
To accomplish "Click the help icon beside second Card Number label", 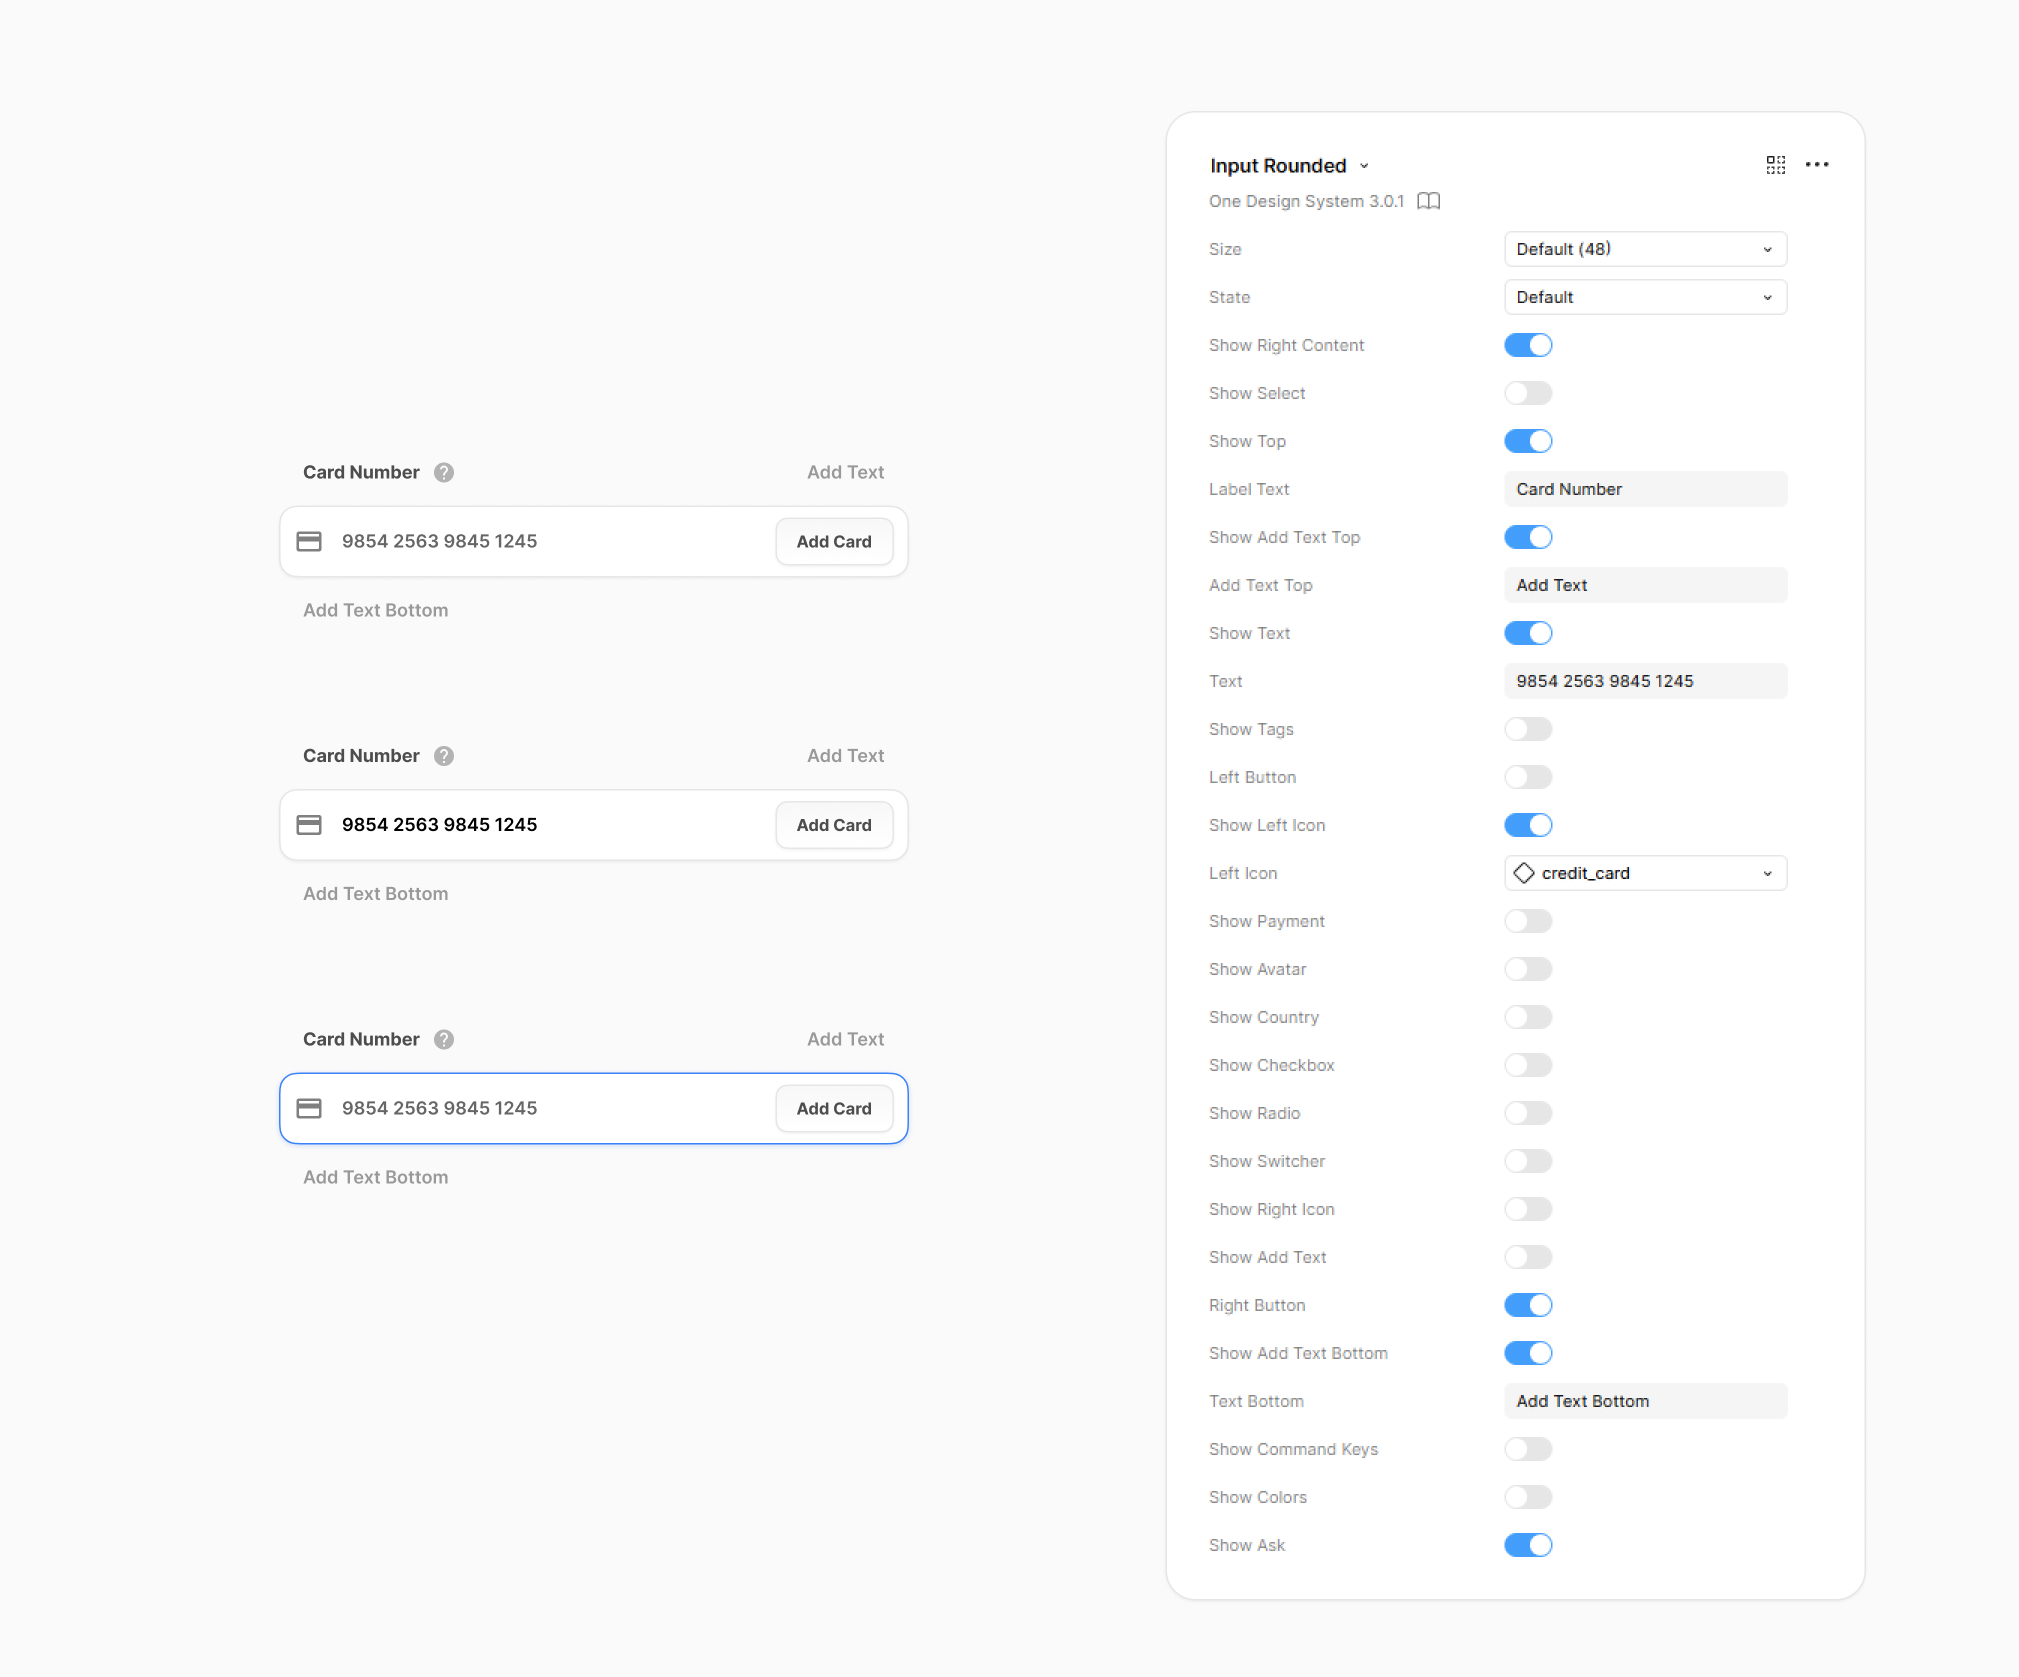I will (x=444, y=756).
